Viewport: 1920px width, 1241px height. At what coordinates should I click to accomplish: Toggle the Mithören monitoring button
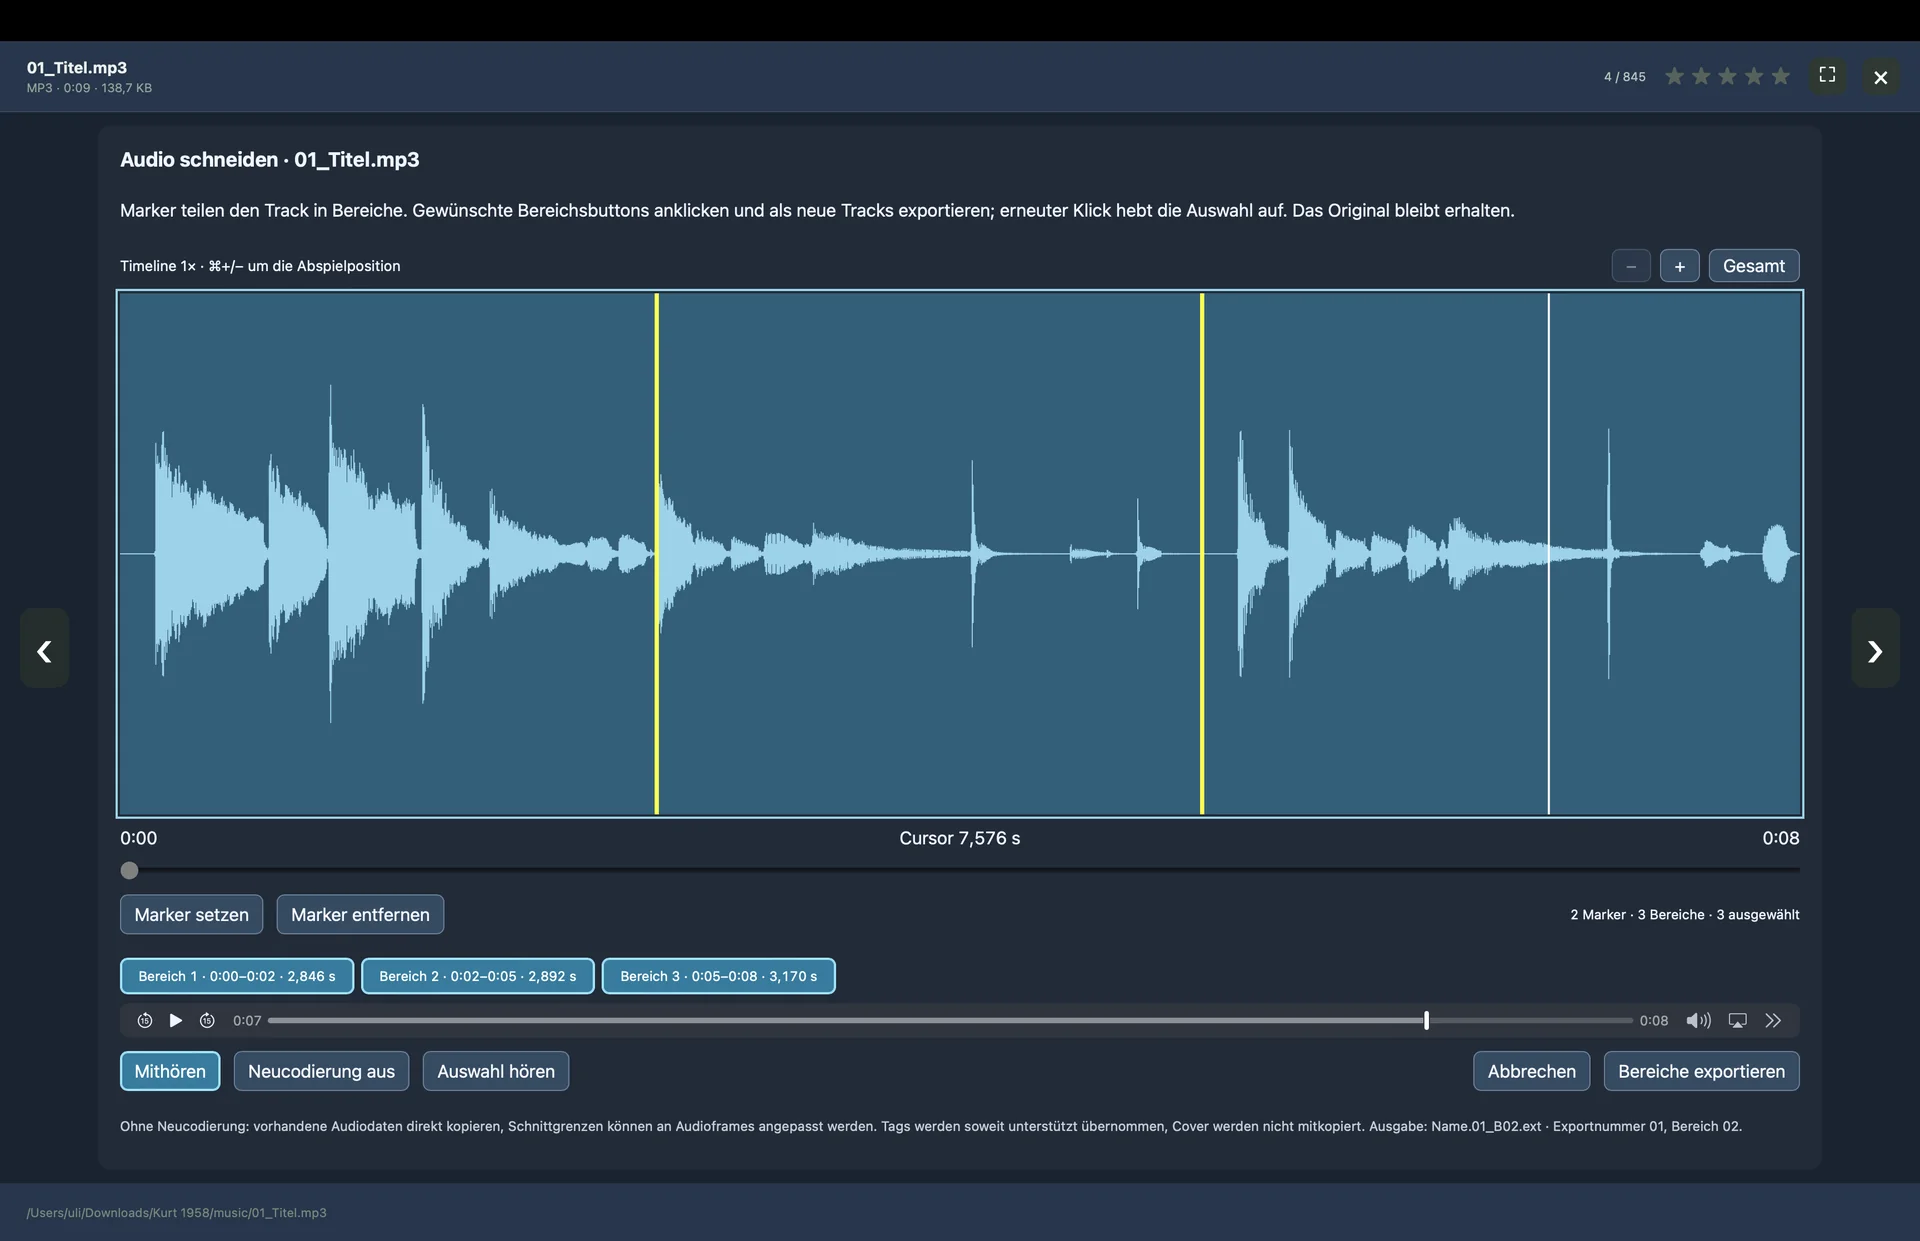(x=170, y=1071)
